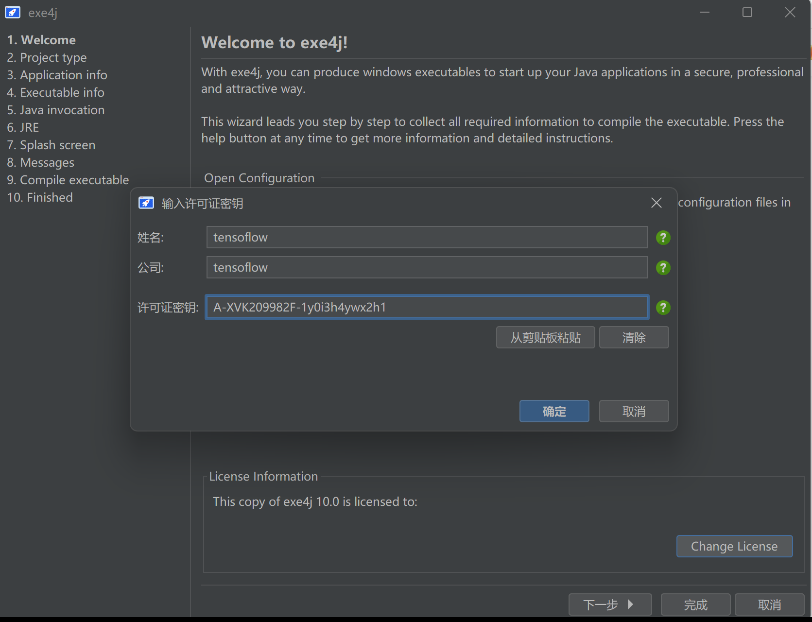This screenshot has width=812, height=622.
Task: Minimize the exe4j main window
Action: coord(701,12)
